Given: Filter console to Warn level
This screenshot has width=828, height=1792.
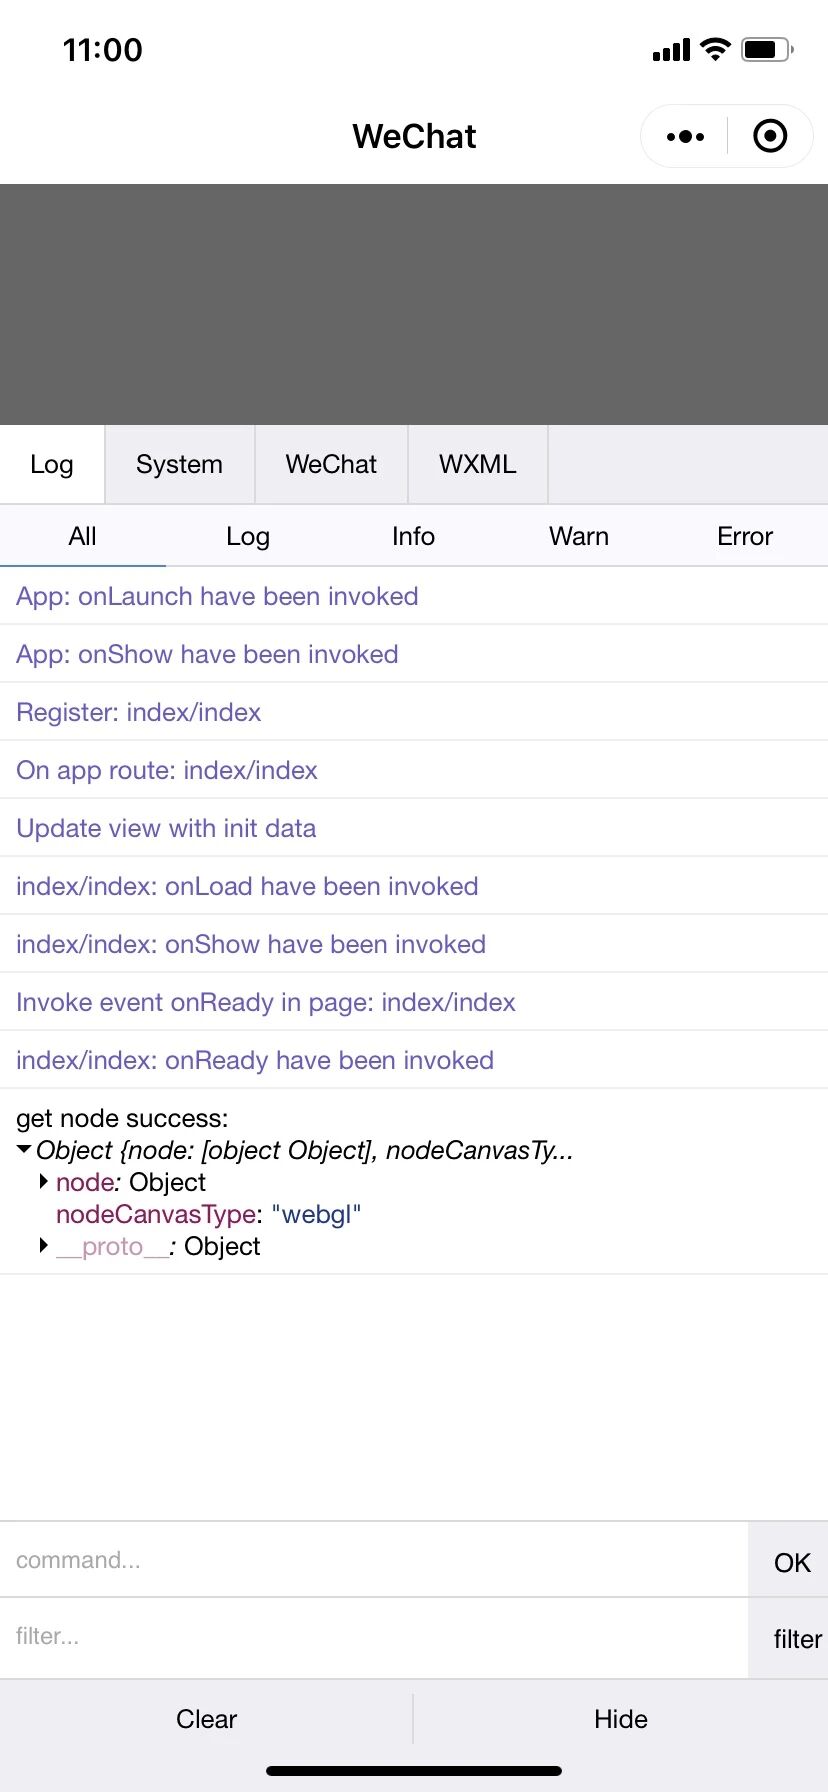Looking at the screenshot, I should pos(579,536).
